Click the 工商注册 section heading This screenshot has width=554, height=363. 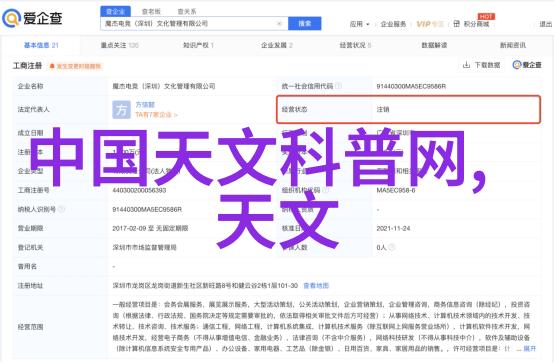28,66
